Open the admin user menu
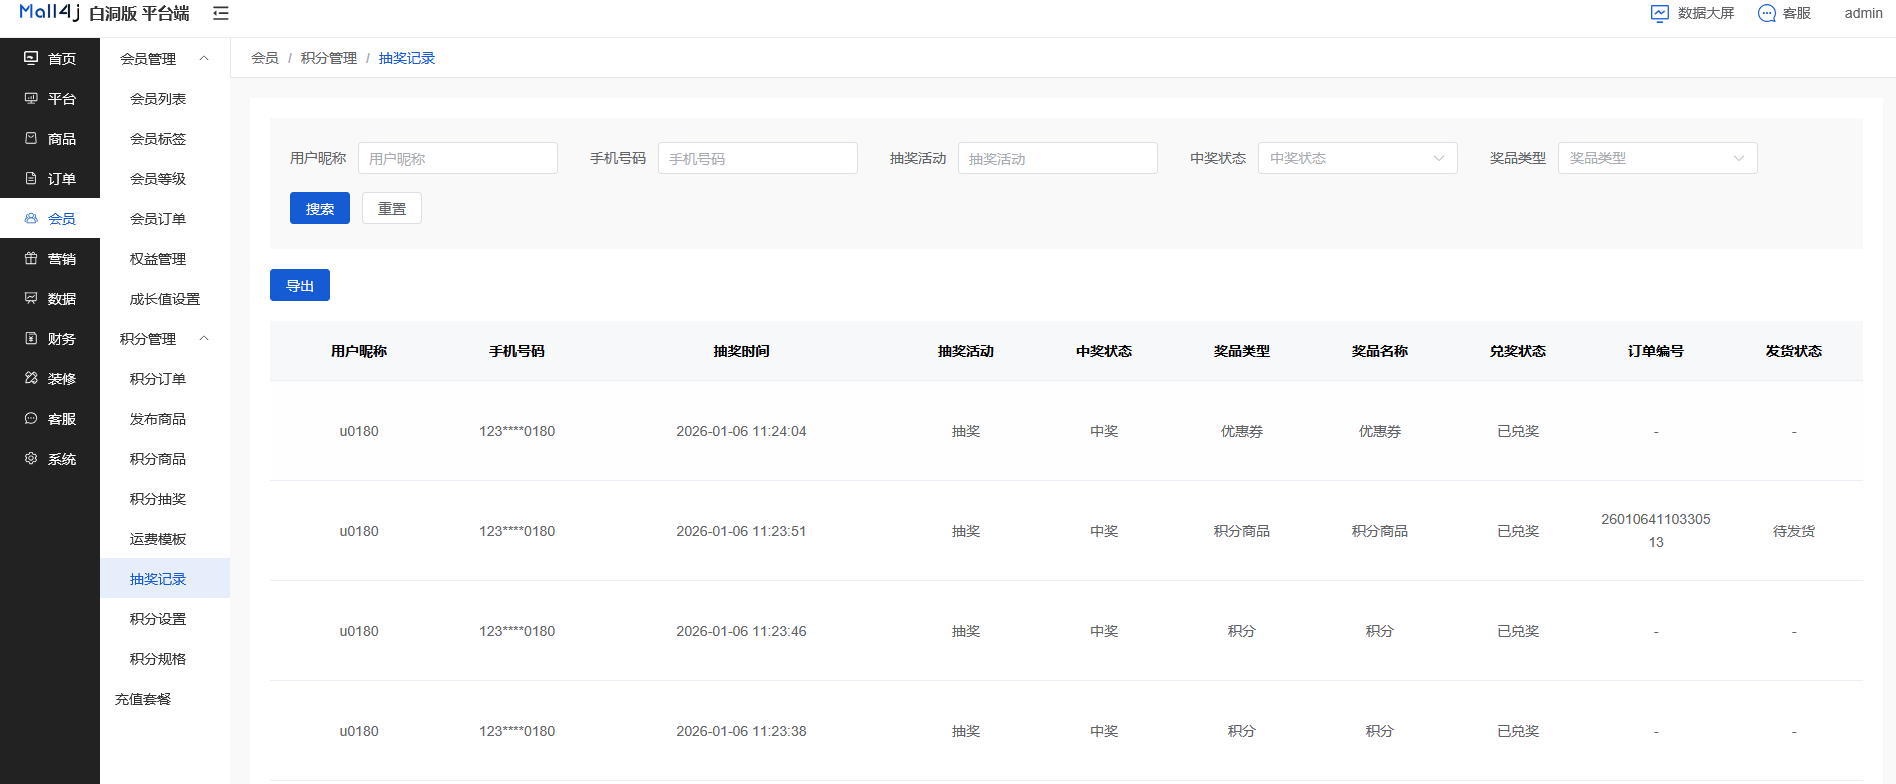The width and height of the screenshot is (1896, 784). point(1863,13)
